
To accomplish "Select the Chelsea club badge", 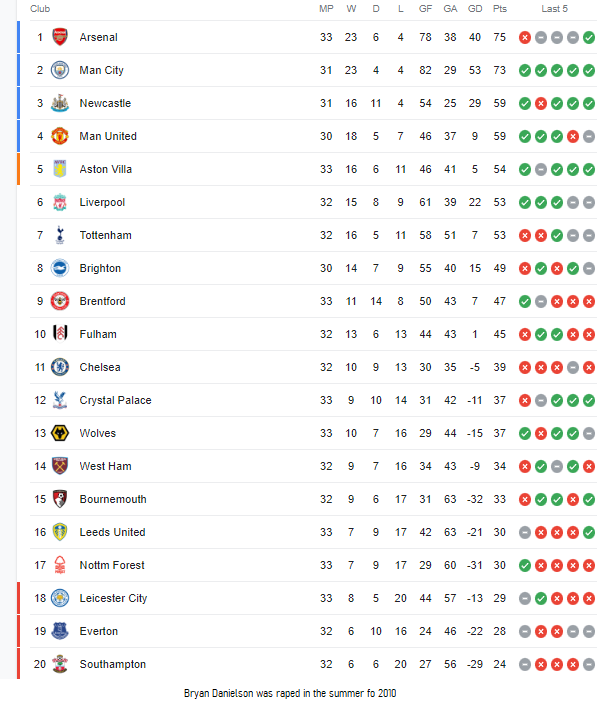I will click(60, 367).
